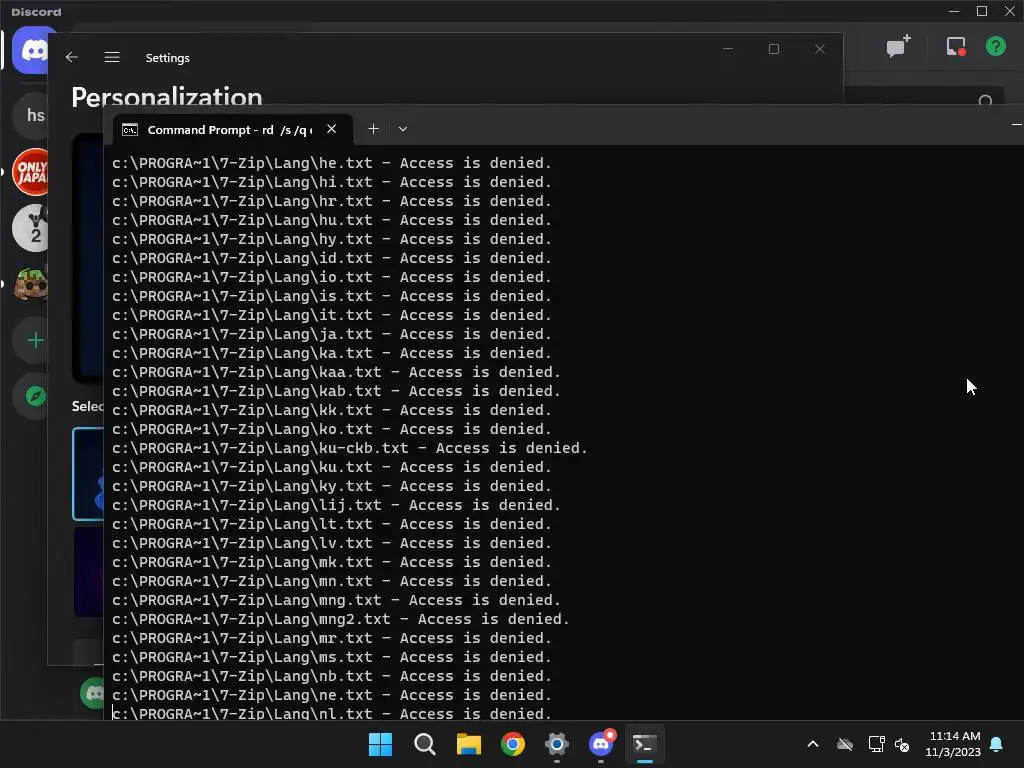Viewport: 1024px width, 768px height.
Task: Open the Discord inbox icon with red dot
Action: point(955,46)
